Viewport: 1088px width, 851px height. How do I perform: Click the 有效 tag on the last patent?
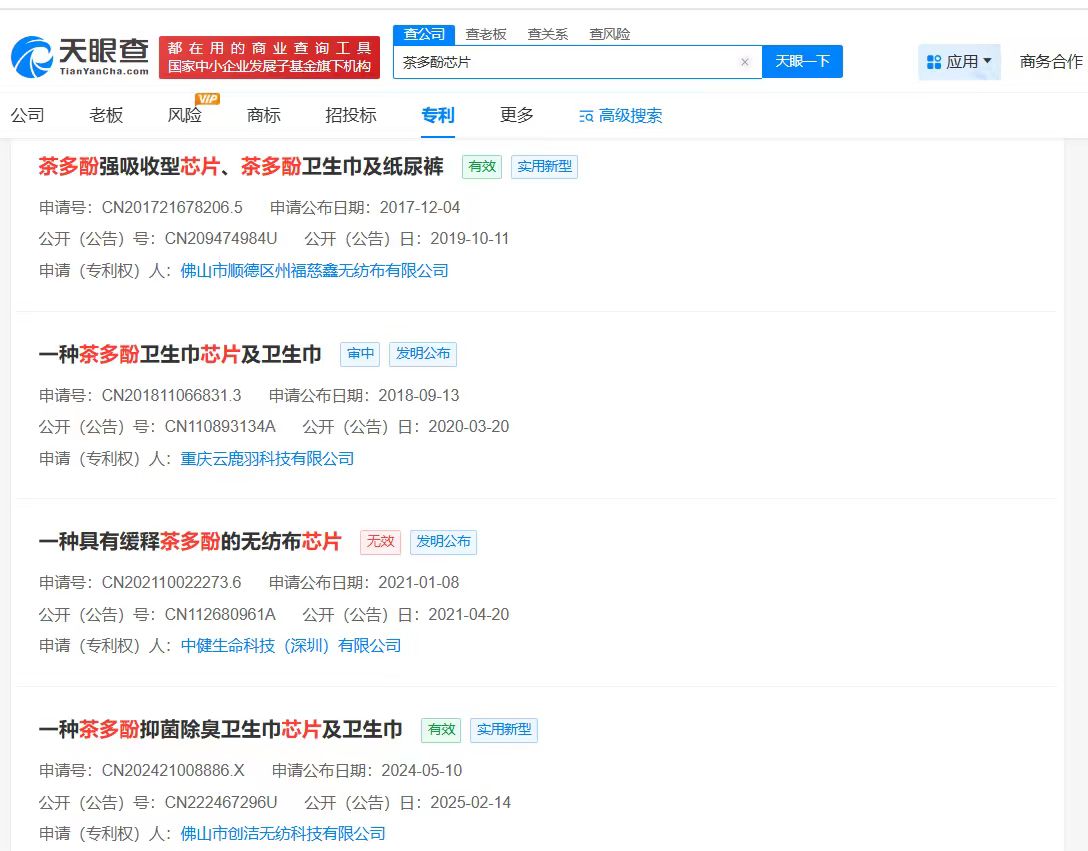coord(441,730)
